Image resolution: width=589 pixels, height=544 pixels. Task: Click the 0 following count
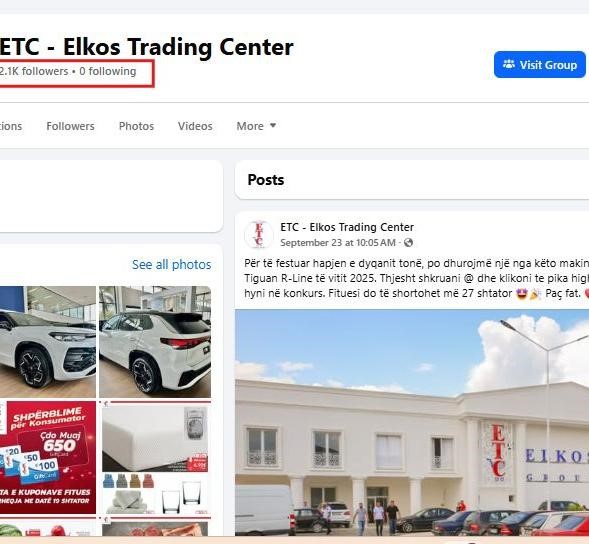[x=108, y=71]
